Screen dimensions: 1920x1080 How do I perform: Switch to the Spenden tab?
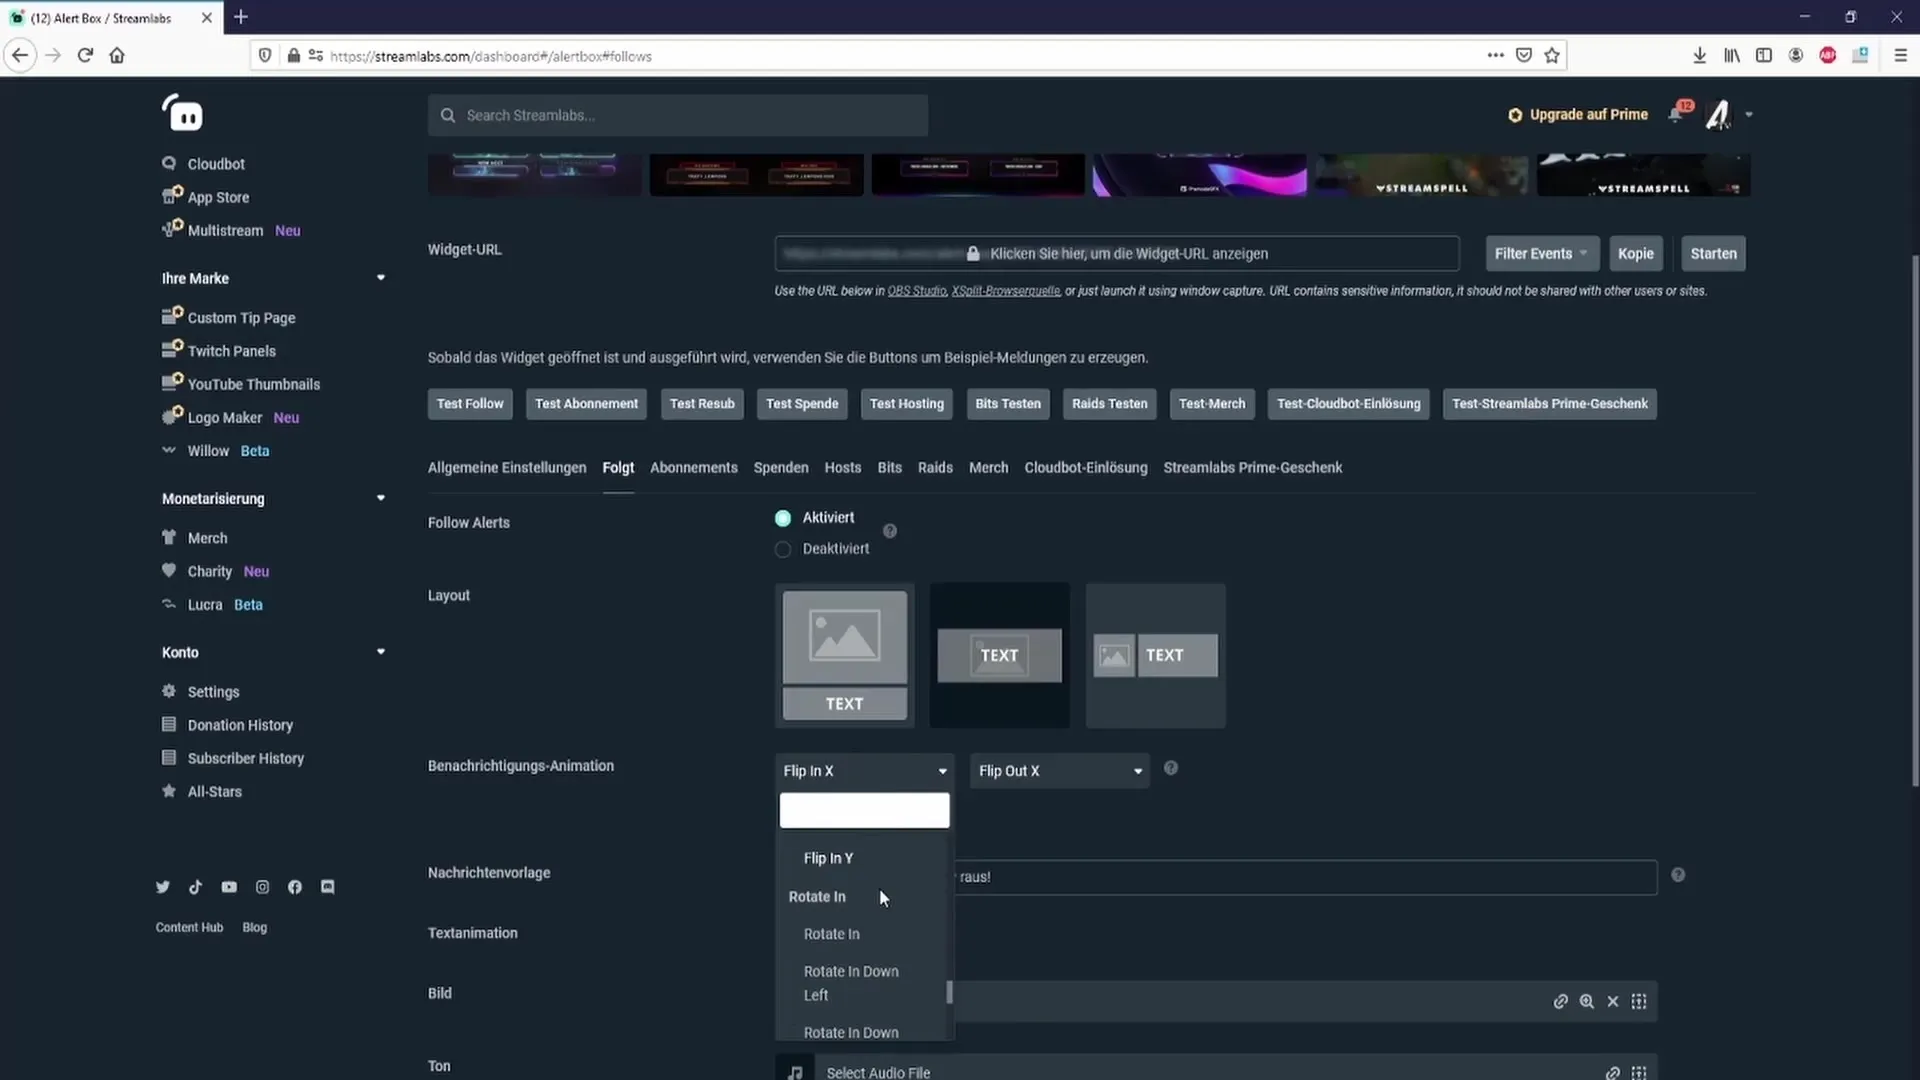pyautogui.click(x=781, y=467)
